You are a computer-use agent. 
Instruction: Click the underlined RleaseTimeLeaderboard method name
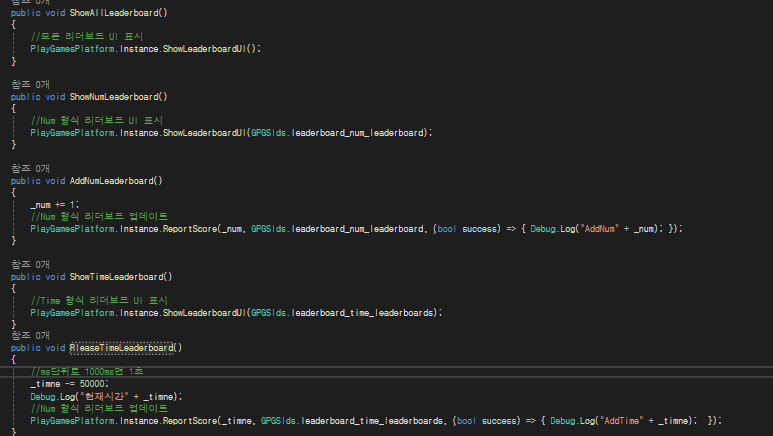pyautogui.click(x=121, y=348)
